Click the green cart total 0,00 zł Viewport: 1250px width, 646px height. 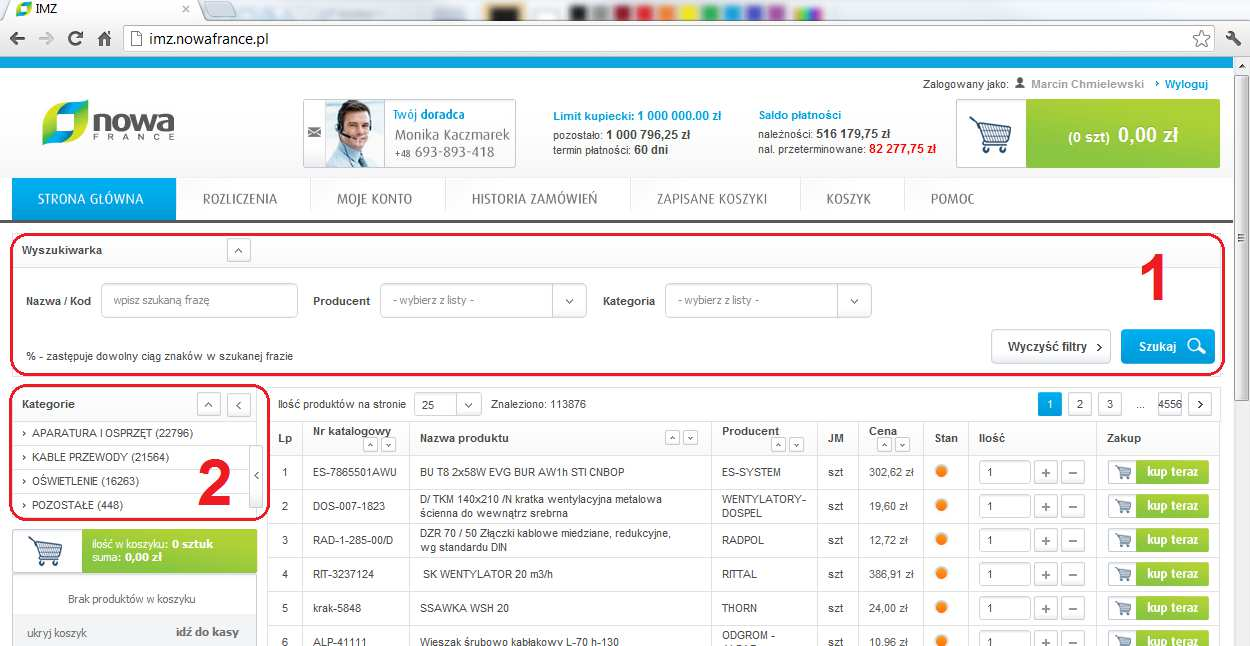pos(1123,135)
